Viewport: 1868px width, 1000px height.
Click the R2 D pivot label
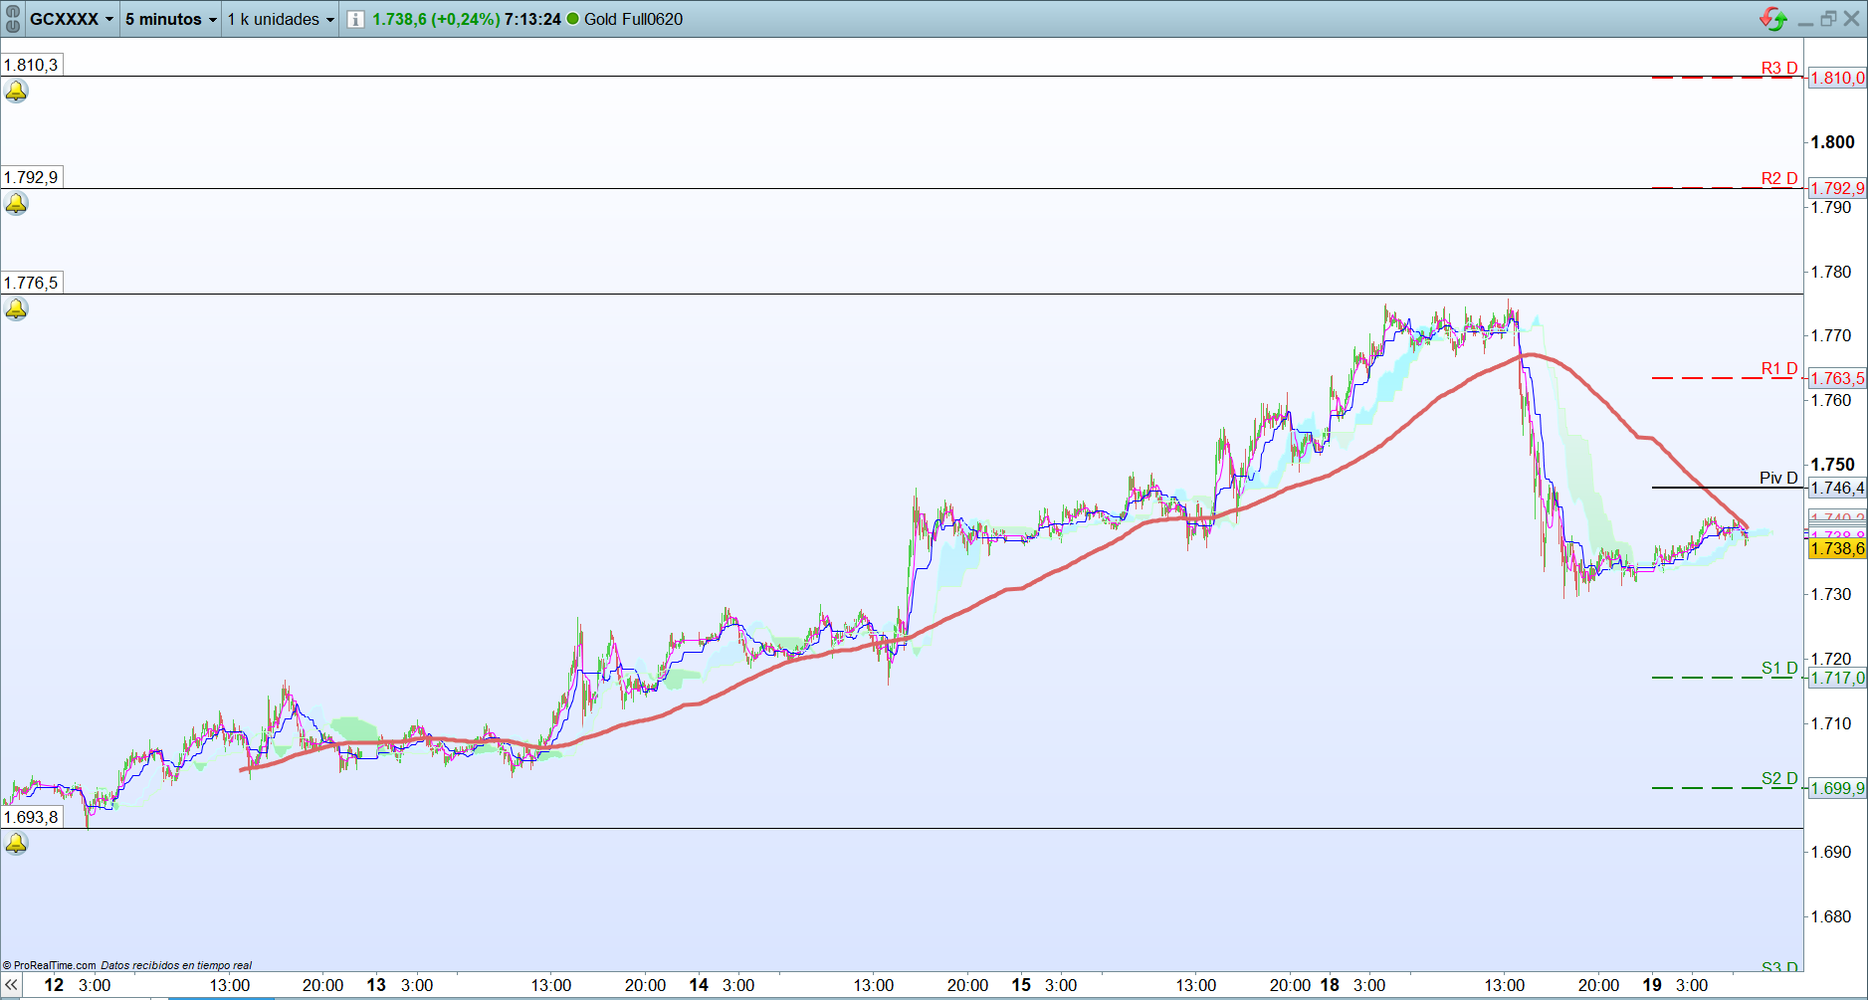[x=1779, y=178]
